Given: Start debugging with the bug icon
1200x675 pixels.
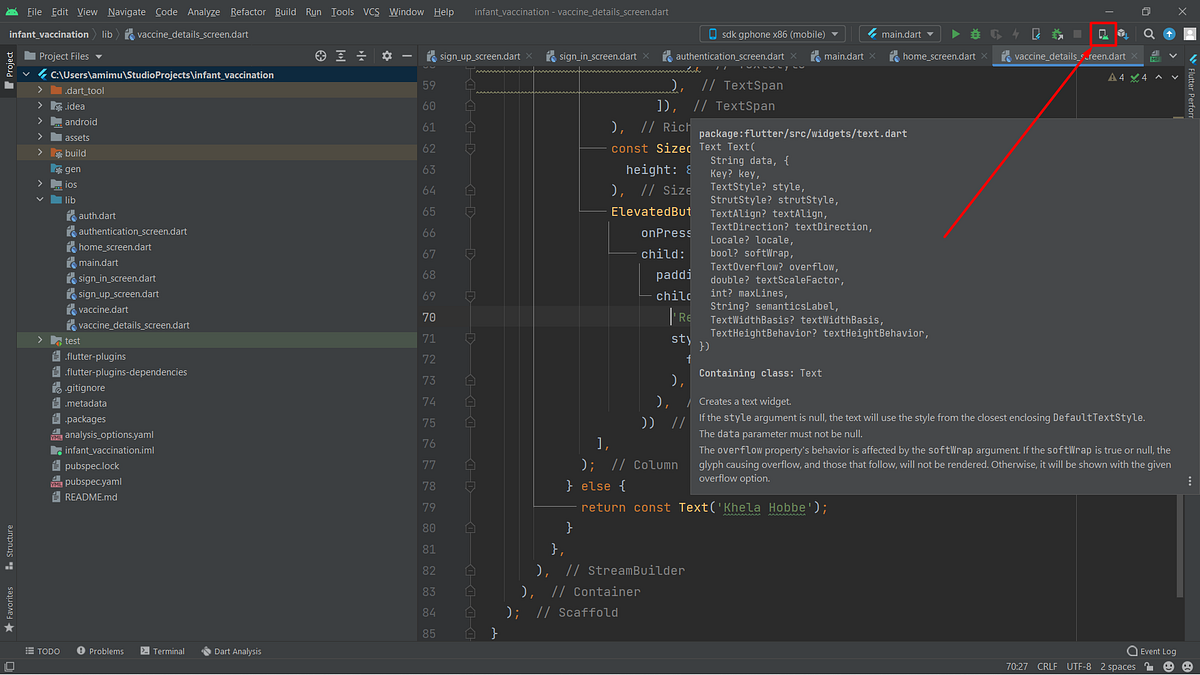Looking at the screenshot, I should tap(973, 33).
